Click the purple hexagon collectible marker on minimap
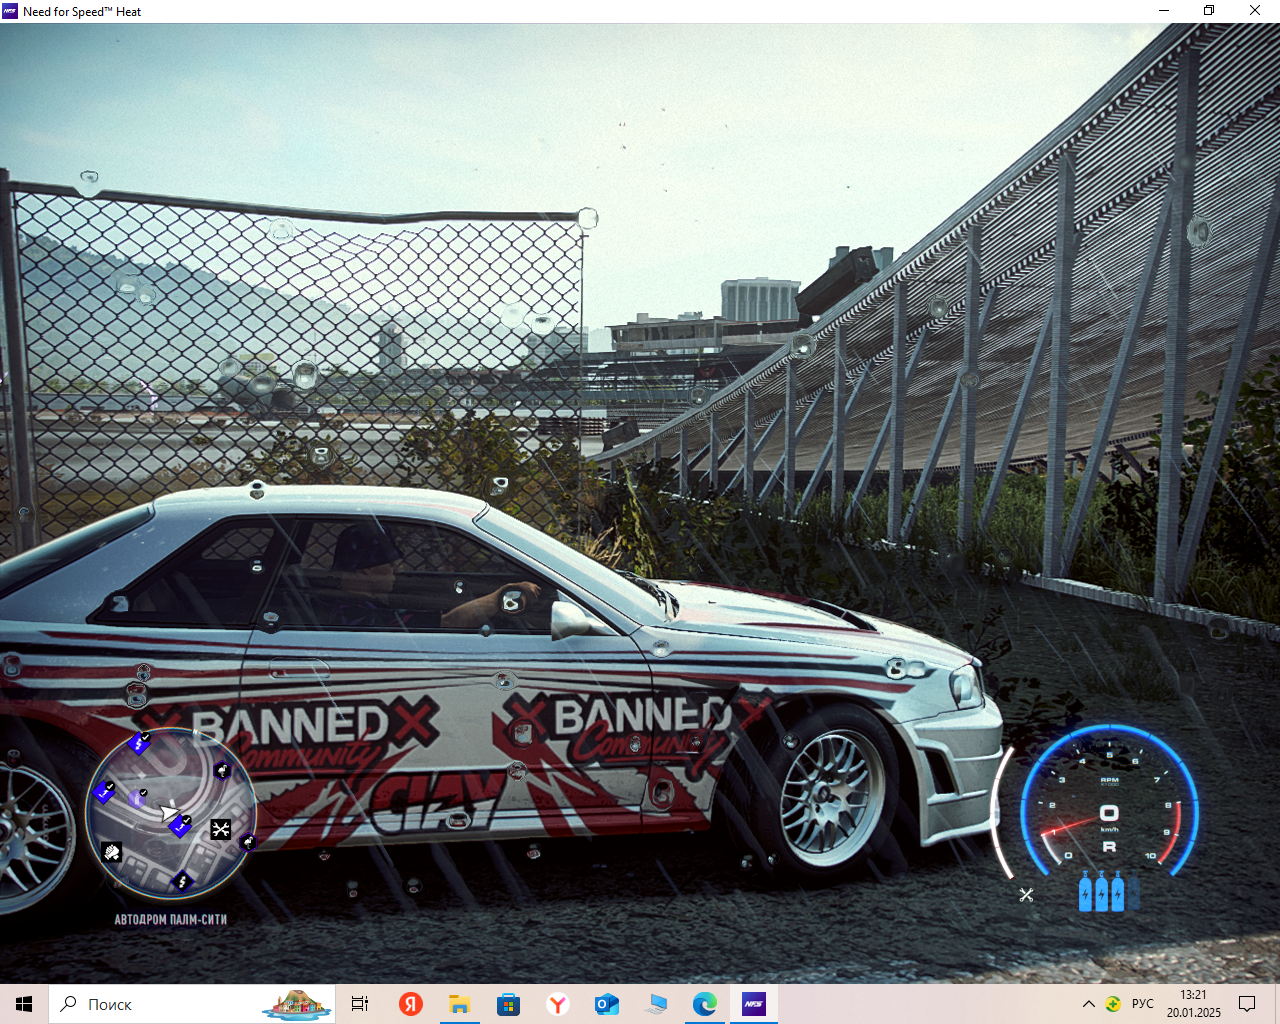Screen dimensions: 1280x1024 point(137,798)
